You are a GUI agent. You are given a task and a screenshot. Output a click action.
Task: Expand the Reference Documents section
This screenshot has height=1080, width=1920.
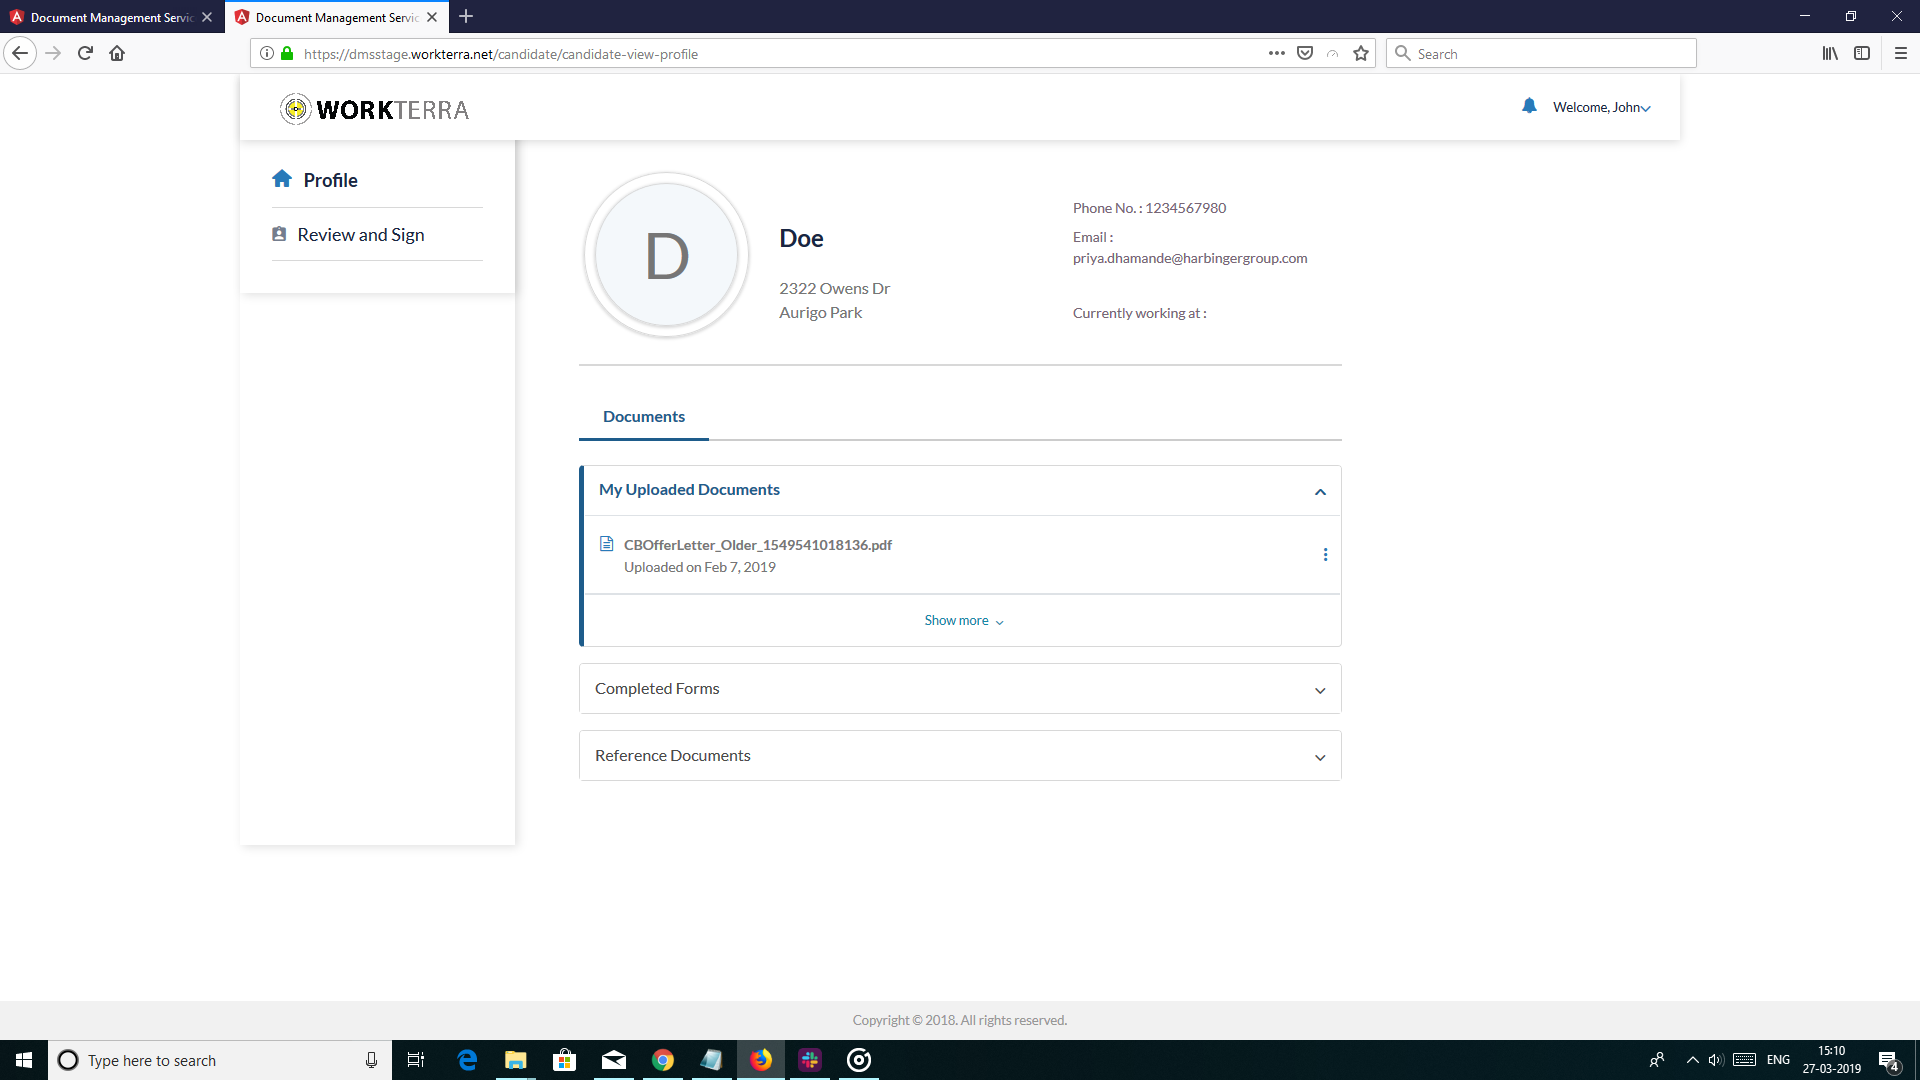point(1320,757)
